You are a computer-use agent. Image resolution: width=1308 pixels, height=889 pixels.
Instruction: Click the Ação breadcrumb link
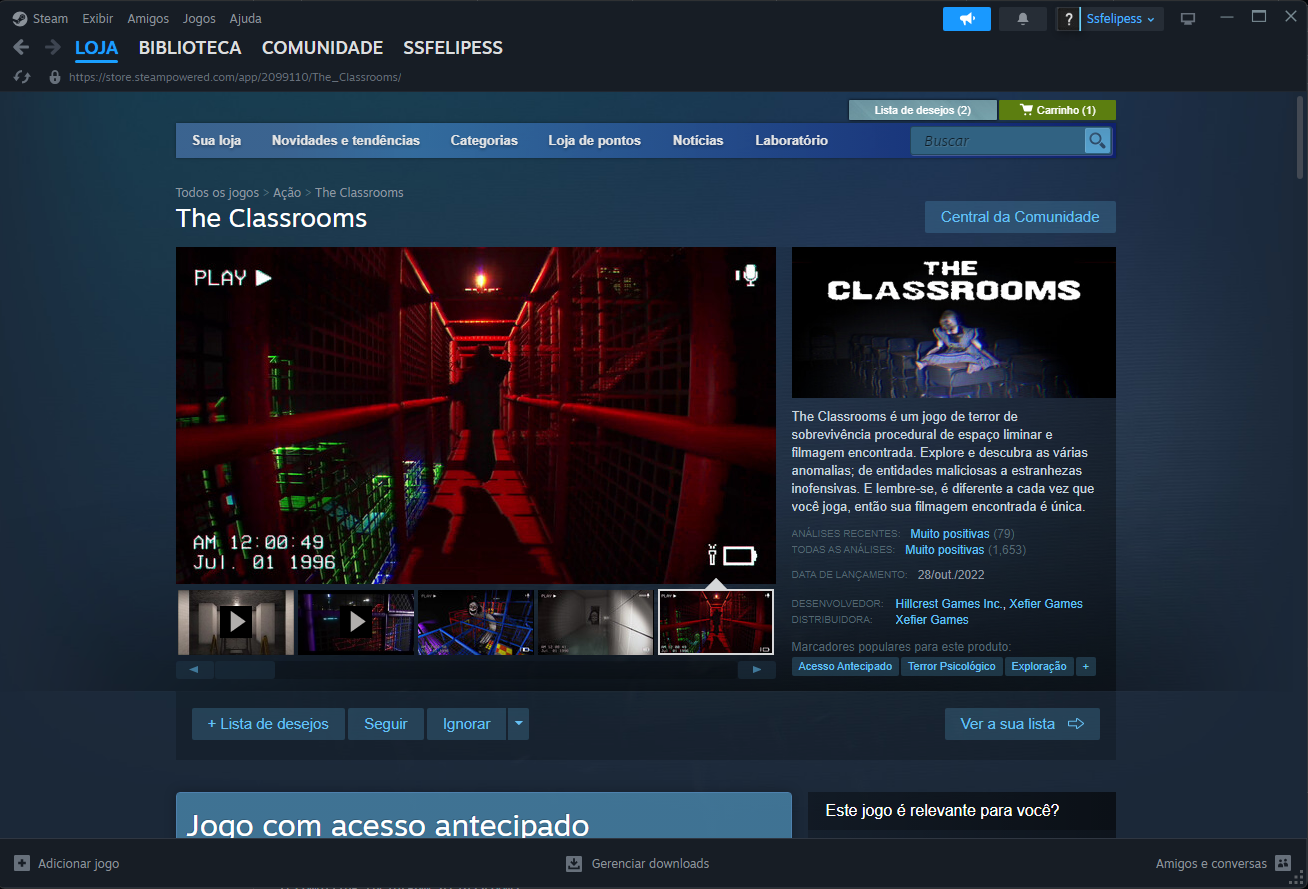[x=287, y=193]
